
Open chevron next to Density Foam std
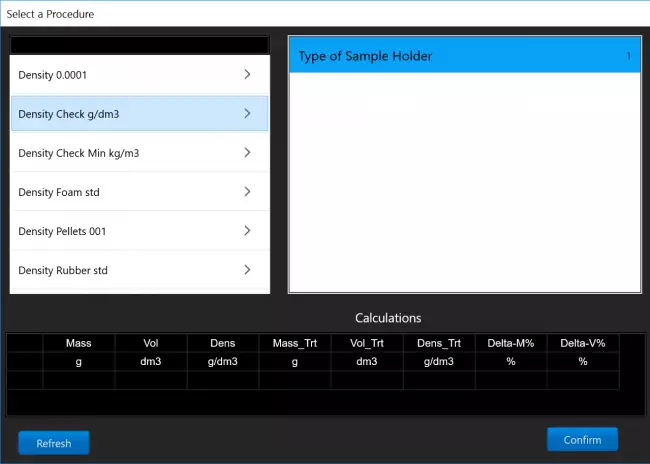coord(247,192)
